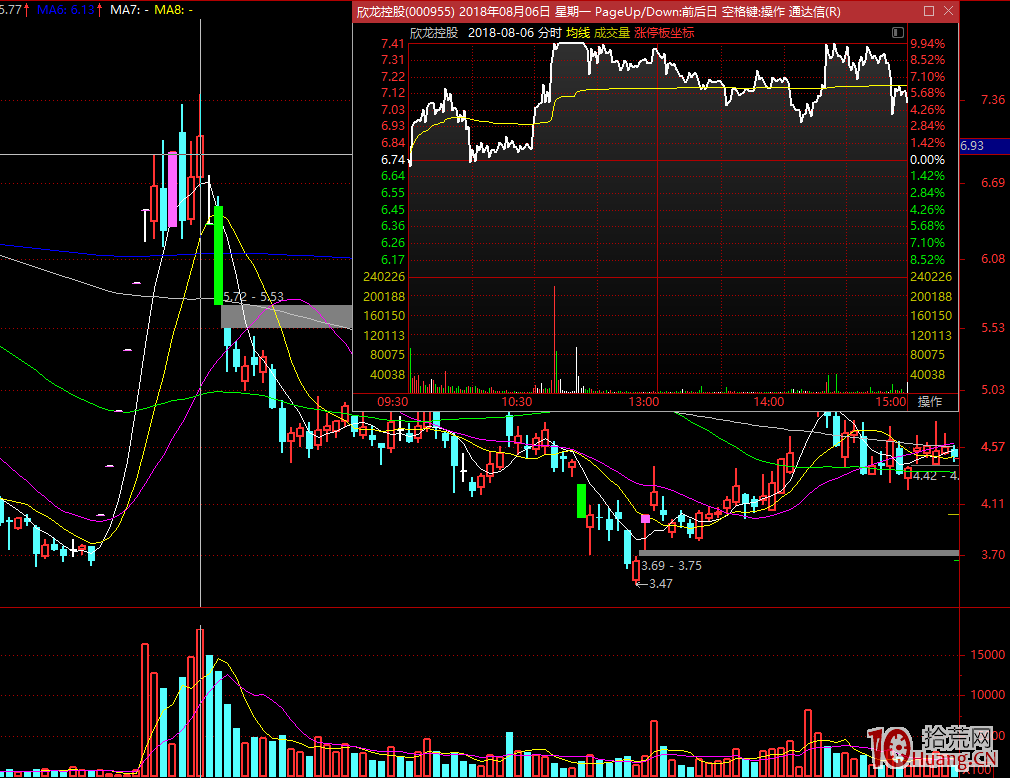Click the 10:30 time label on intraday axis

tap(517, 402)
